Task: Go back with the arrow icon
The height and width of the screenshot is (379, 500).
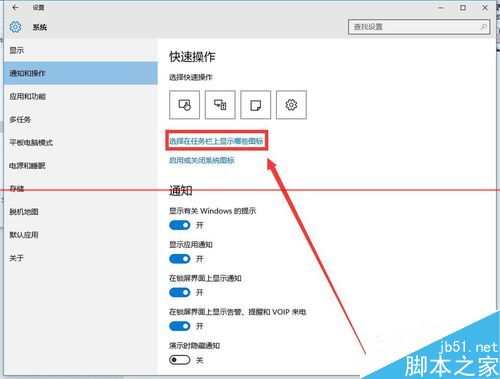Action: click(x=15, y=7)
